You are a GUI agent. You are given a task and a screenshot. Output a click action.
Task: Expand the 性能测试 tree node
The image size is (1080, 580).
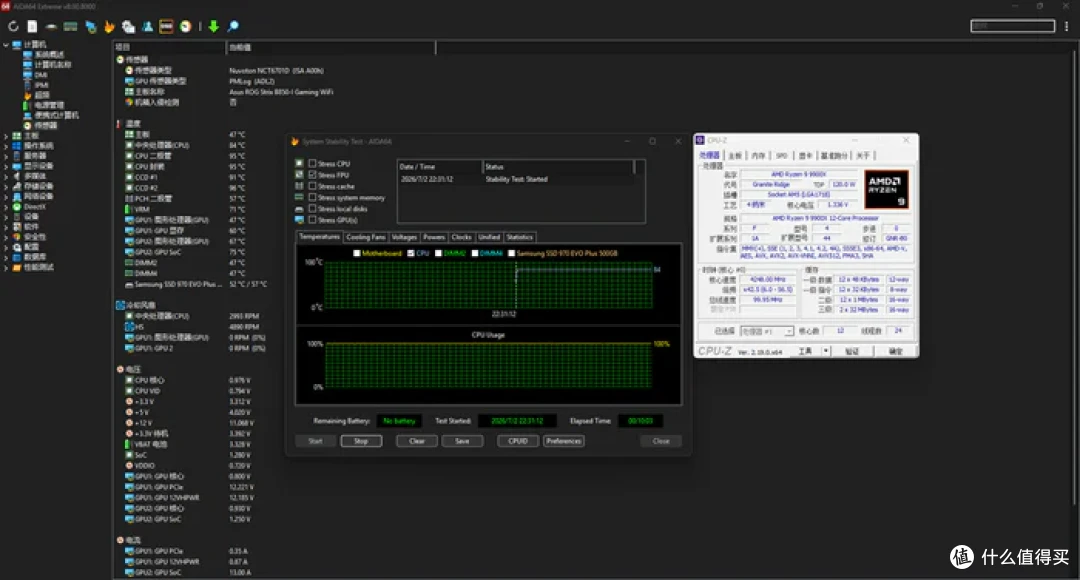tap(6, 267)
